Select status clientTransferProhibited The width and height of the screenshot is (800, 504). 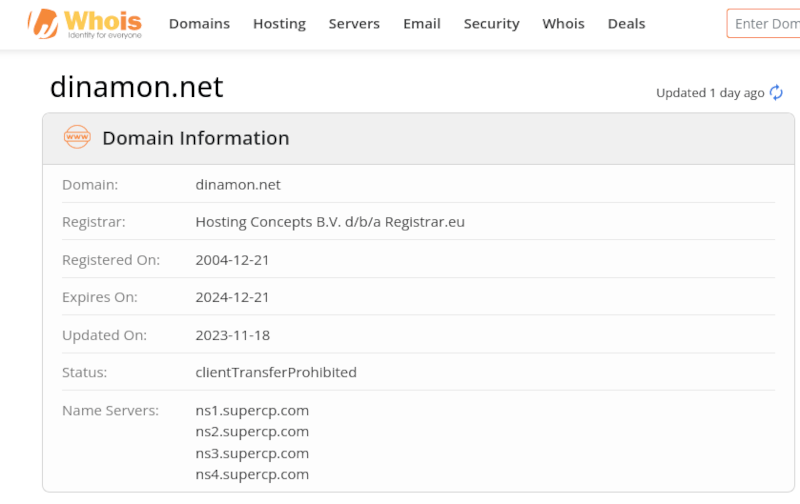[276, 372]
